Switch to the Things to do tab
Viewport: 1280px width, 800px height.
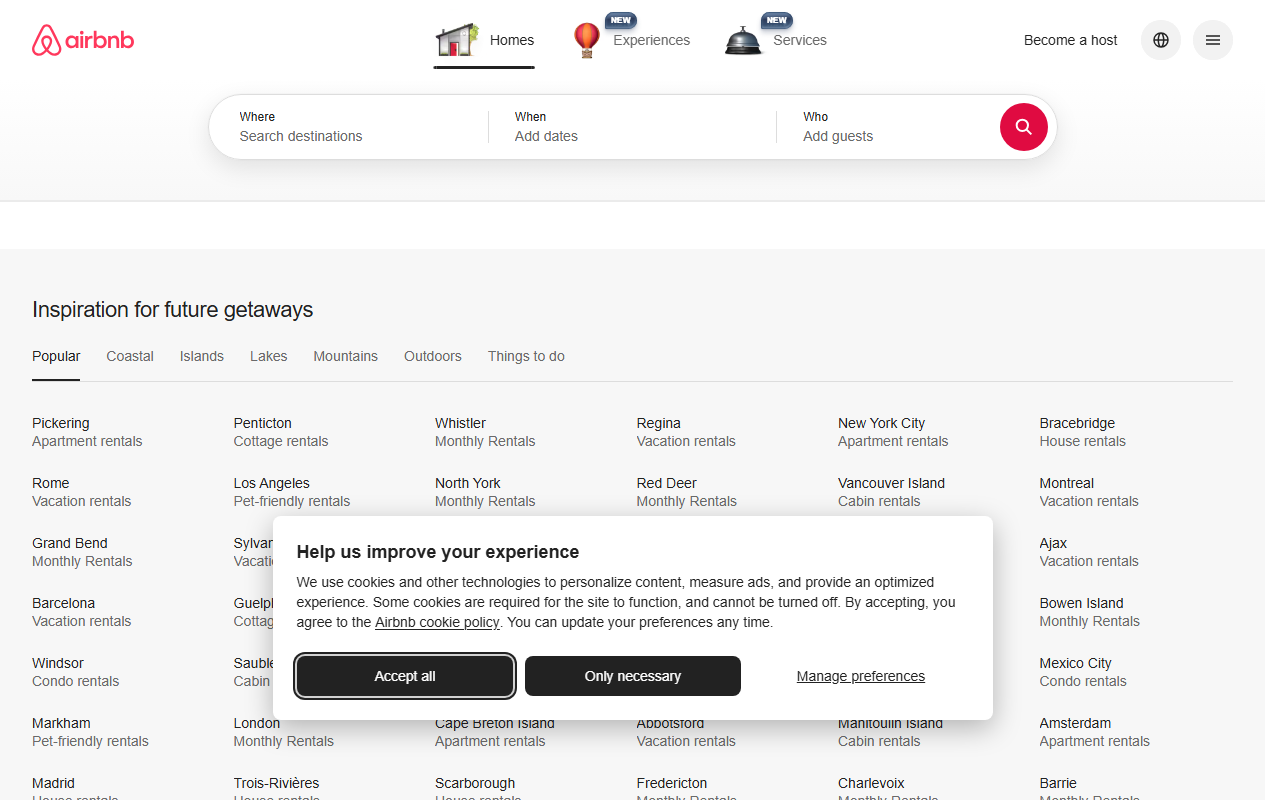tap(526, 356)
